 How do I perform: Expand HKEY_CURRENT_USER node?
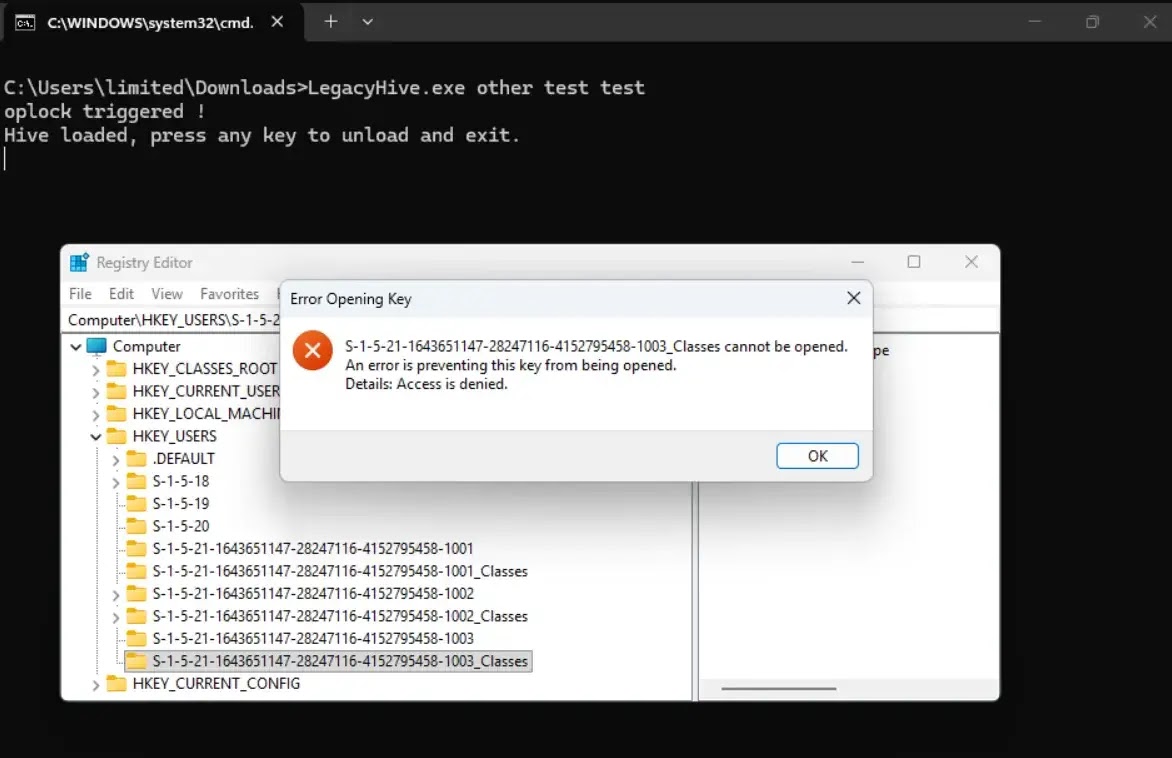(96, 392)
